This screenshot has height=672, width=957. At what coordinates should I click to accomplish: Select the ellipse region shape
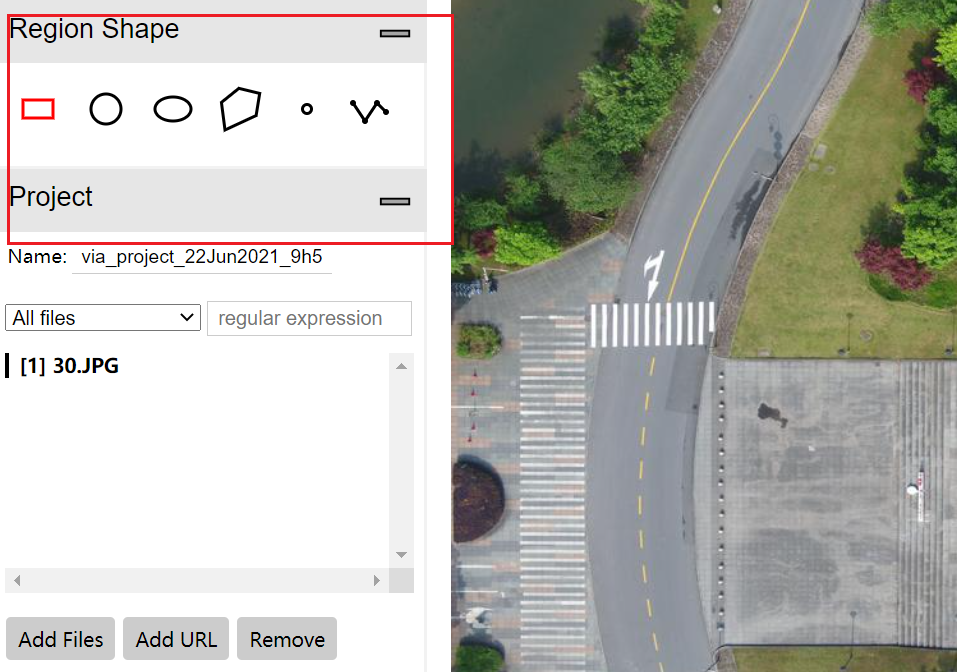click(173, 109)
